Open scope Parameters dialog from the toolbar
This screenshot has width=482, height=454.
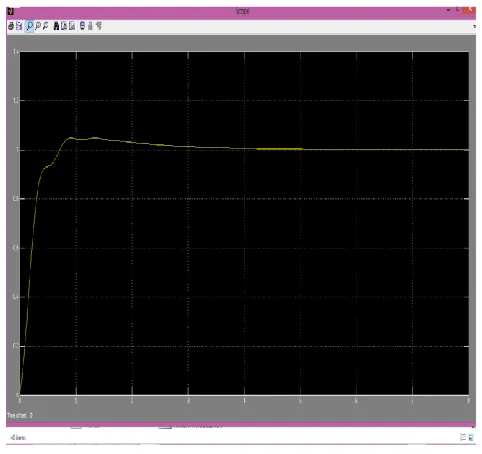[x=19, y=26]
